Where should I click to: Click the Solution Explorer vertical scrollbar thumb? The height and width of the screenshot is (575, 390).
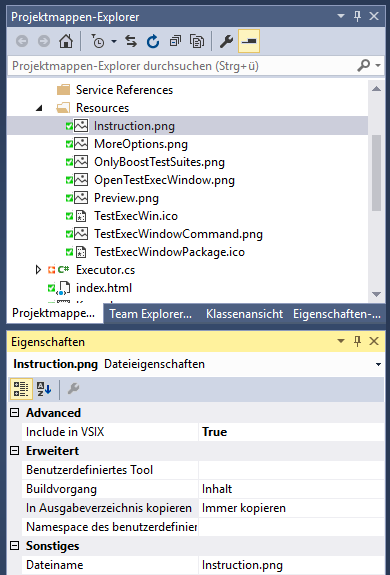376,173
